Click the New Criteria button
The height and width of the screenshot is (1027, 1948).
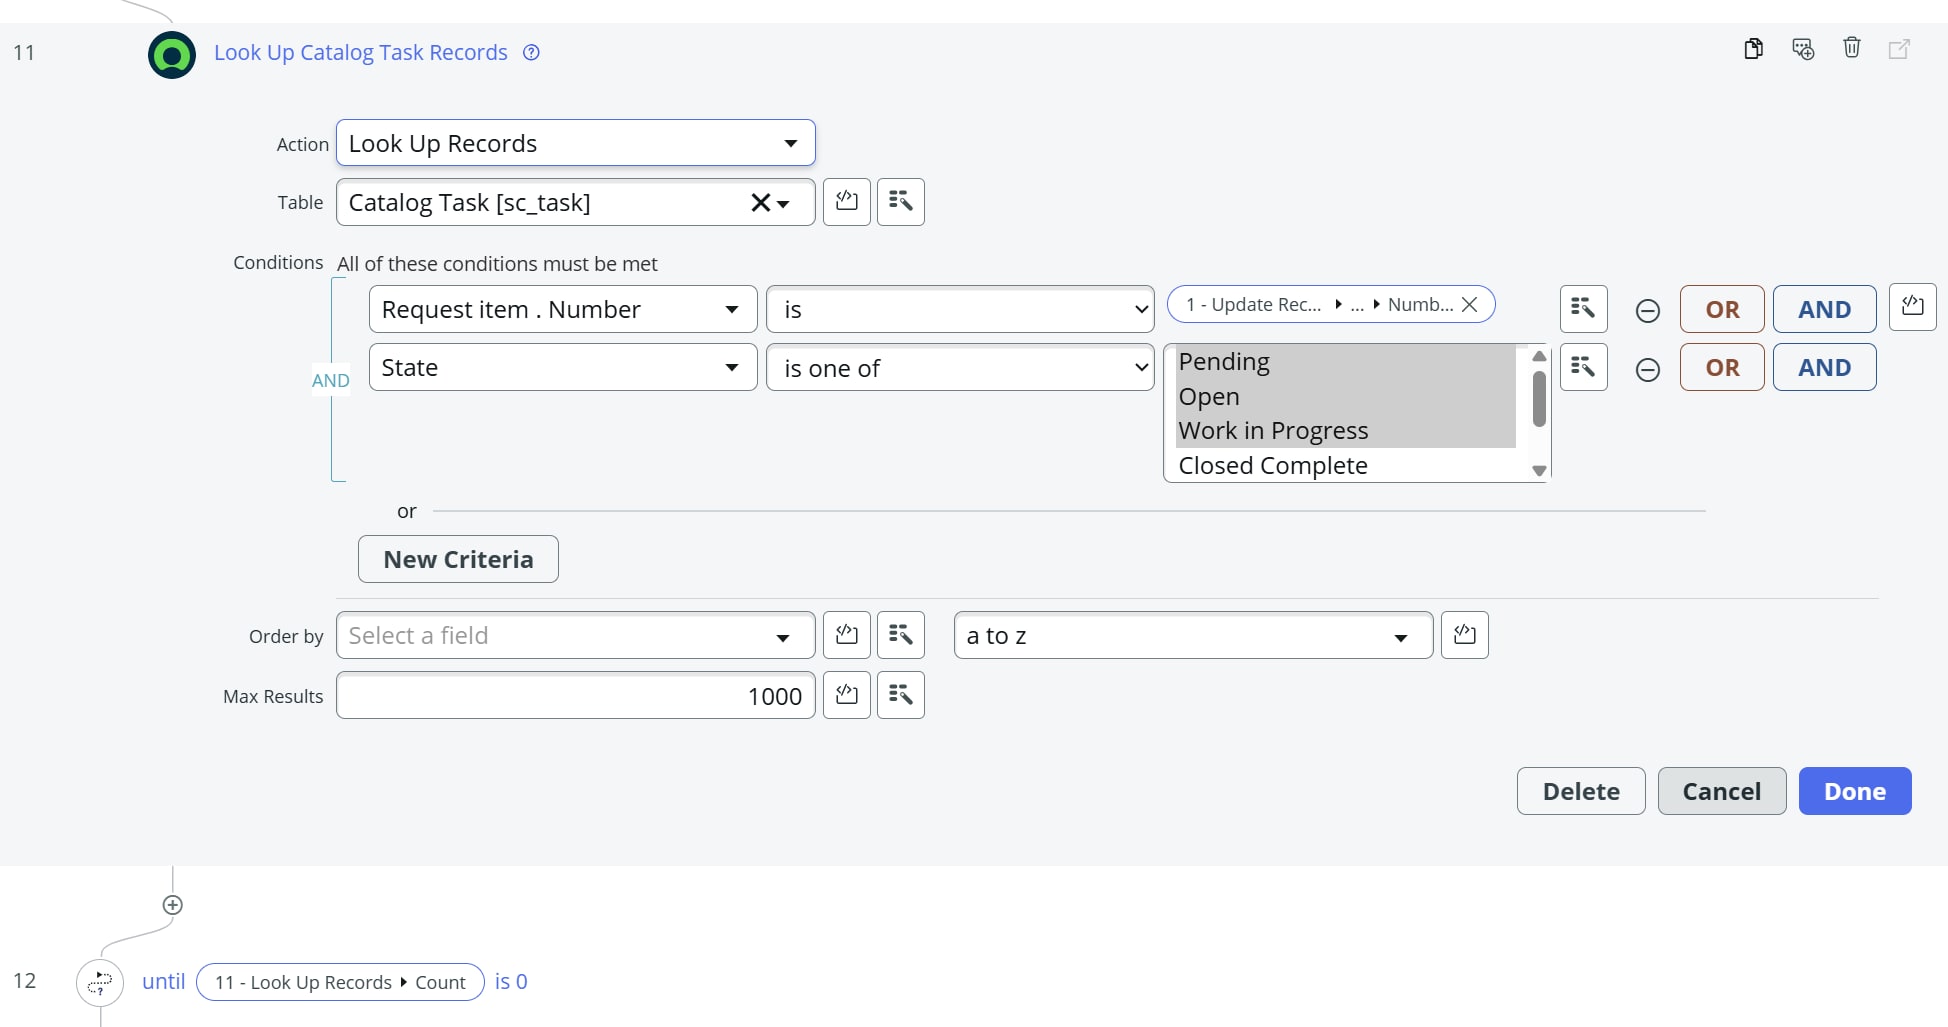pos(457,559)
